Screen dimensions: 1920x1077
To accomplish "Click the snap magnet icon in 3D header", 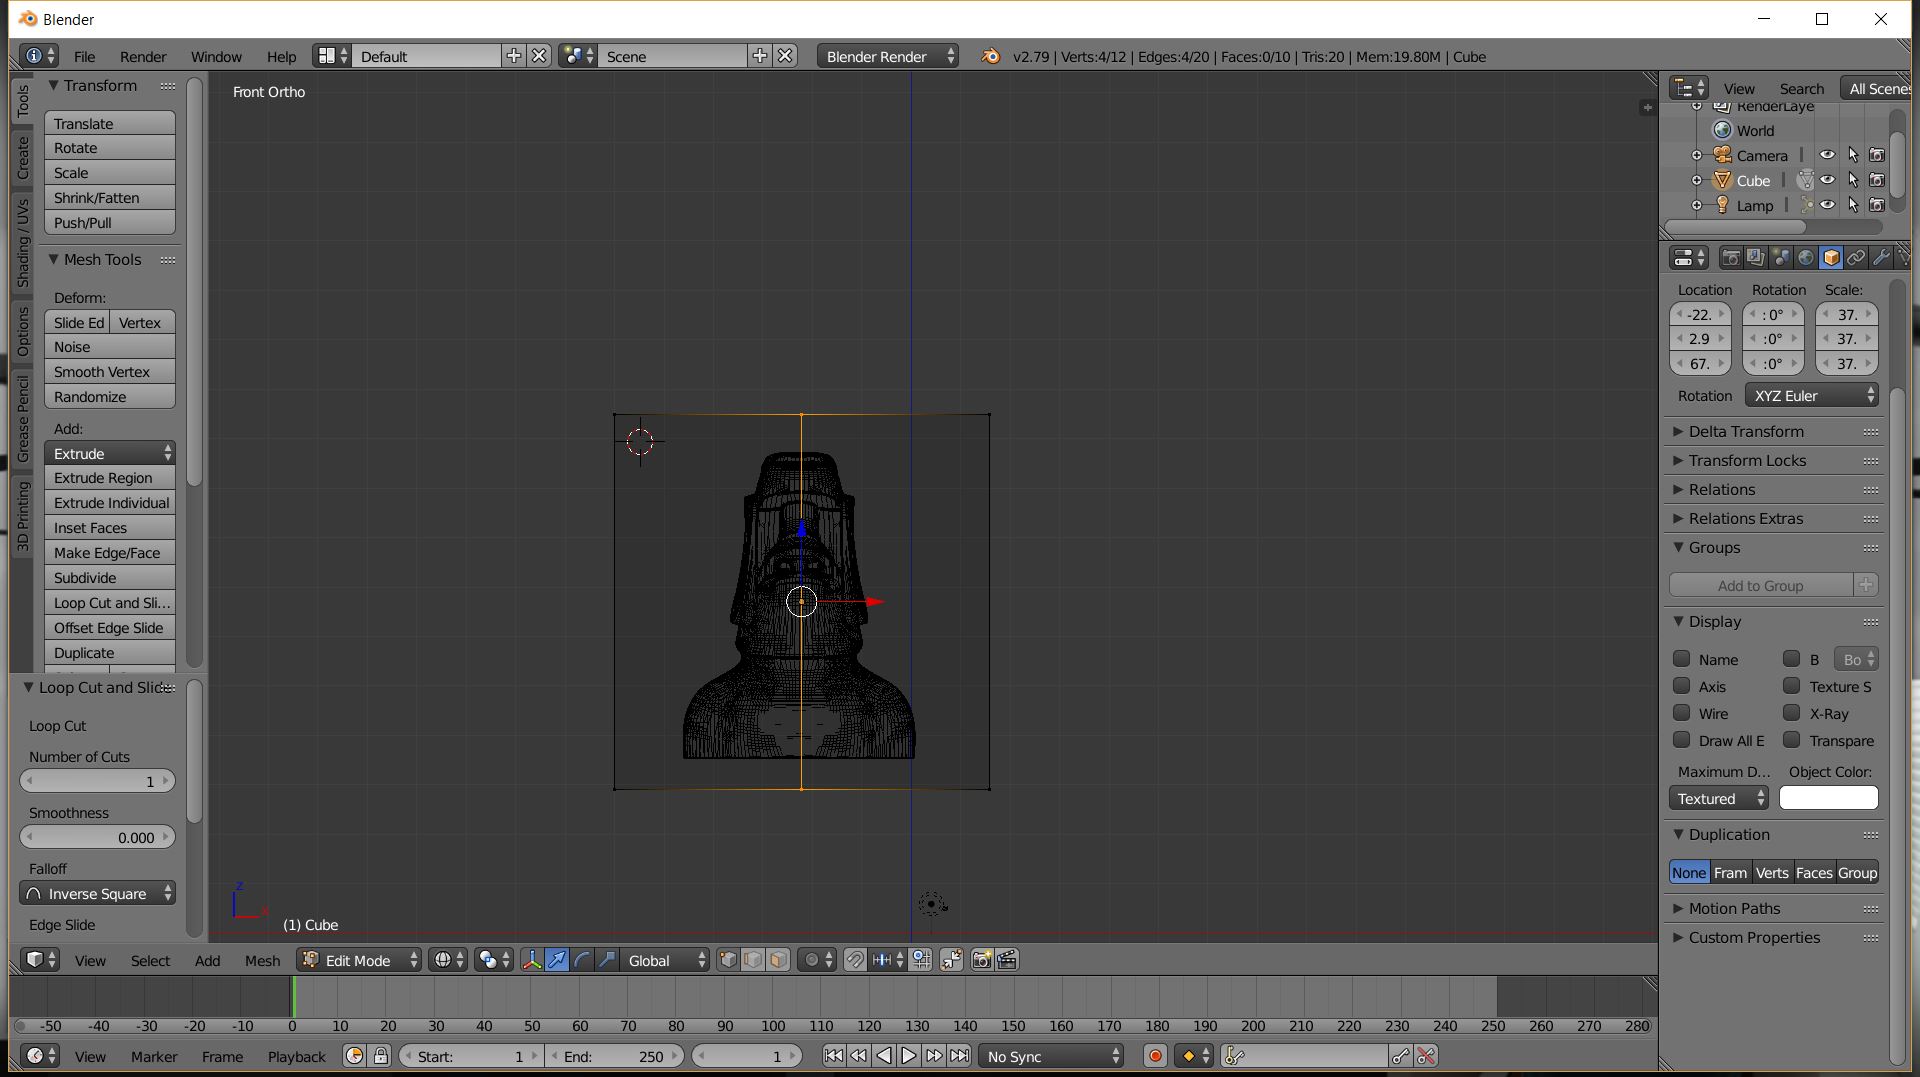I will (x=854, y=960).
